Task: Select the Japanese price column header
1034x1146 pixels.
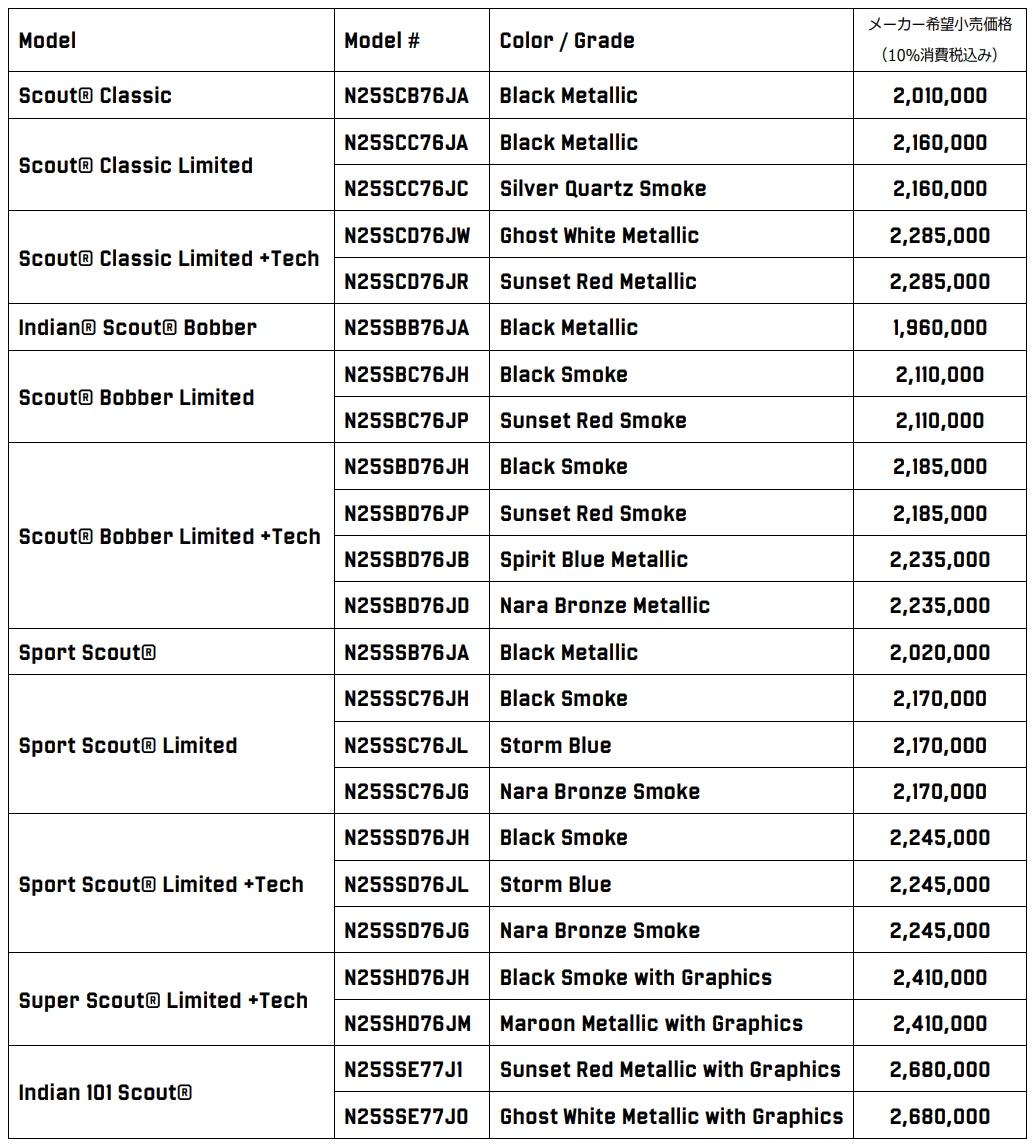Action: tap(940, 40)
